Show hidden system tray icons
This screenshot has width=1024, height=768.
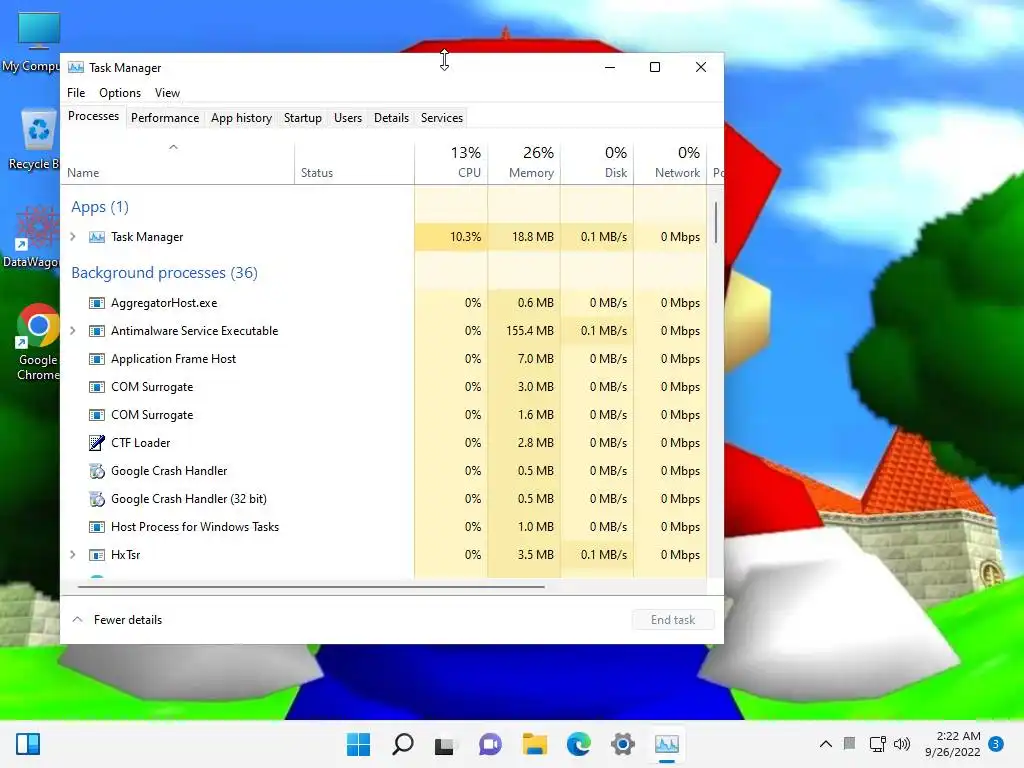[825, 744]
